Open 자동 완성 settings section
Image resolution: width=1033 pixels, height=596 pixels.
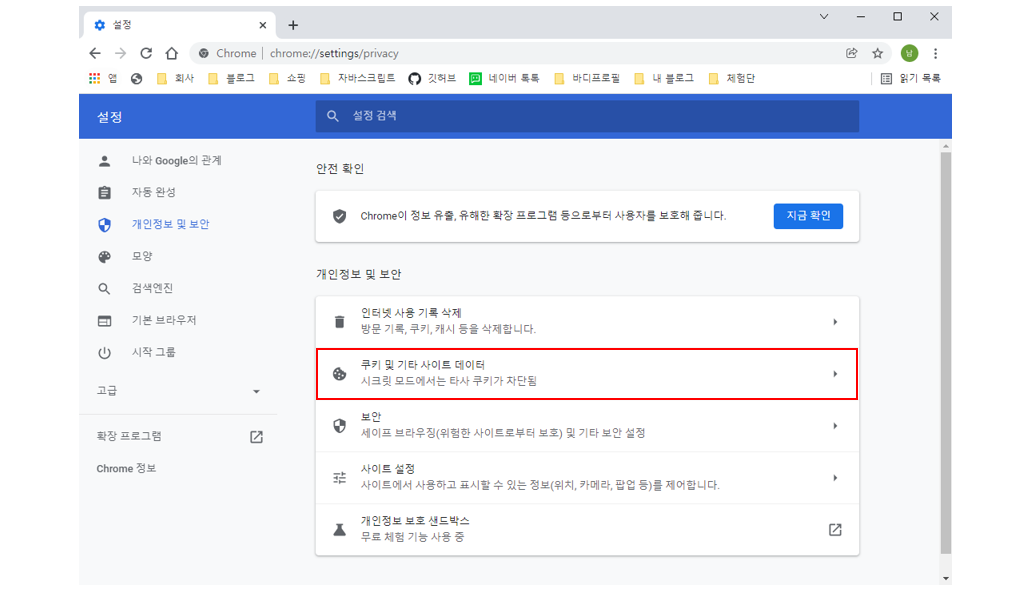click(154, 192)
